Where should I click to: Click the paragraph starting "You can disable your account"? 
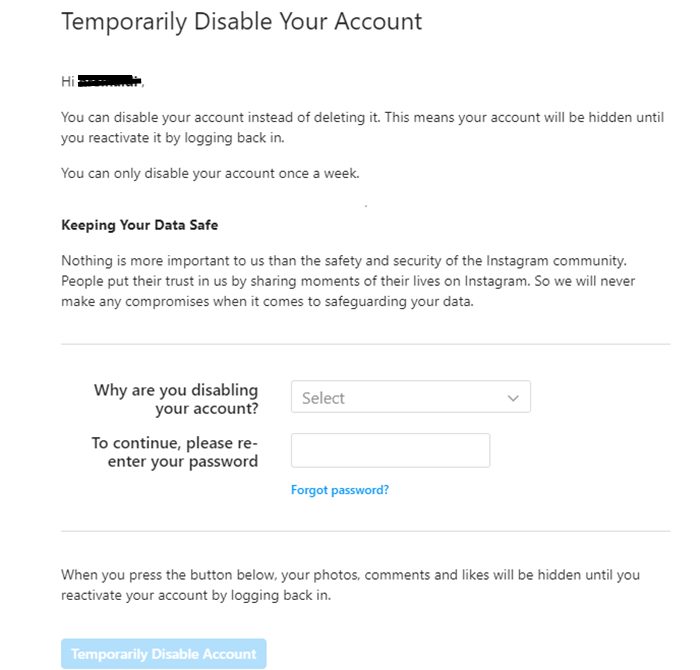(x=362, y=127)
